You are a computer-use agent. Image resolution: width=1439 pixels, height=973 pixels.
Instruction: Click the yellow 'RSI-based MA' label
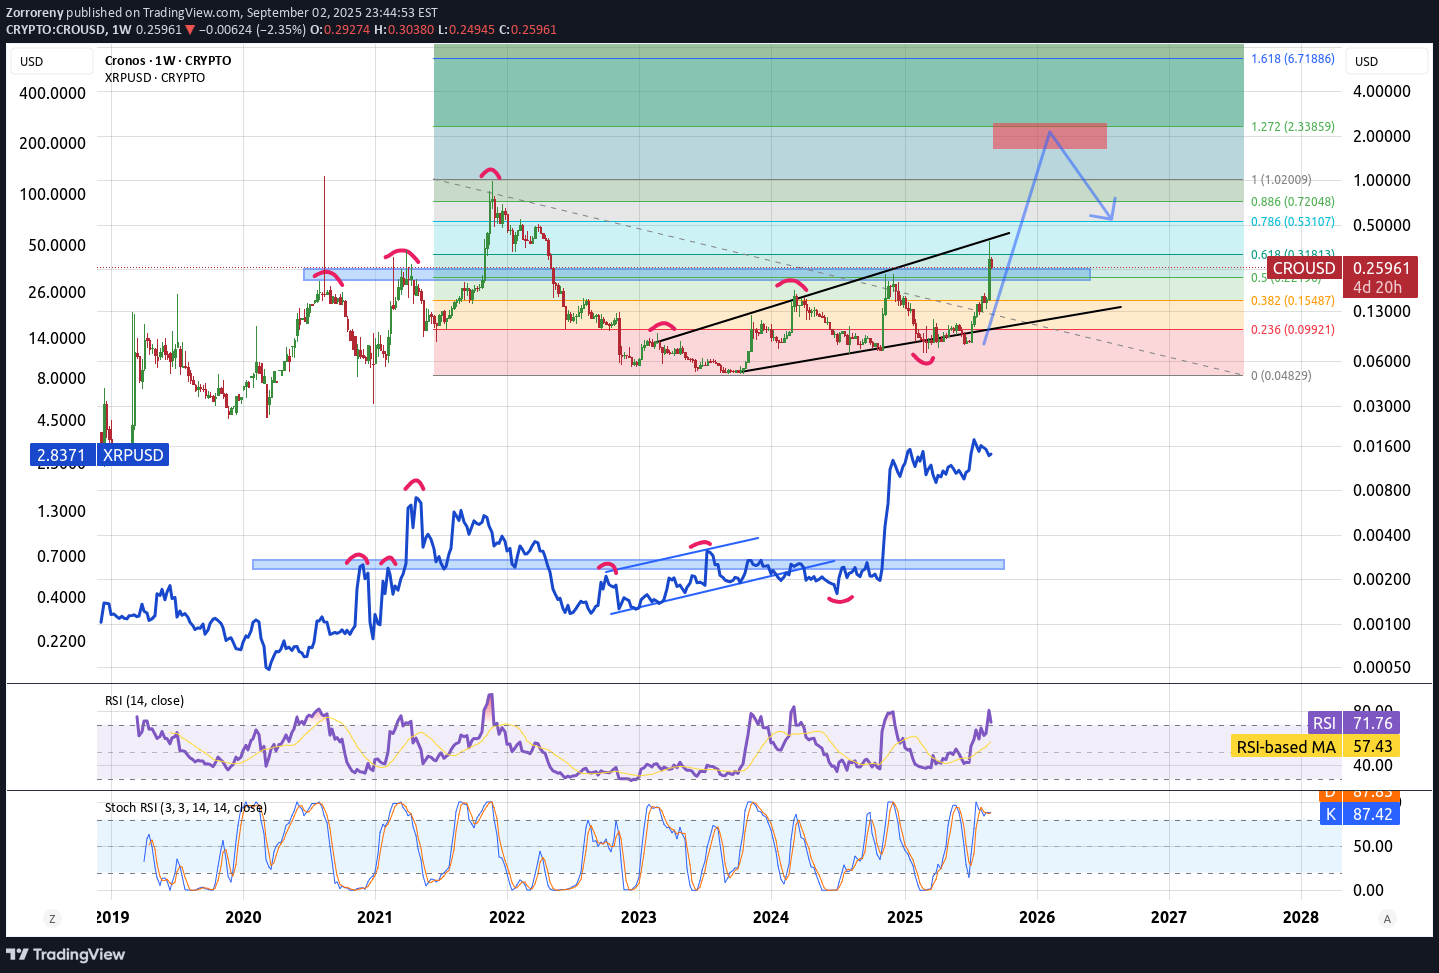coord(1286,747)
